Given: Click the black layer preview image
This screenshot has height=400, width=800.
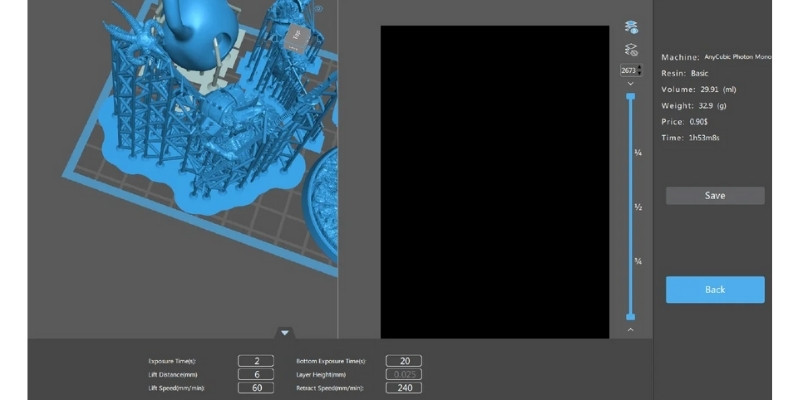Looking at the screenshot, I should point(495,182).
